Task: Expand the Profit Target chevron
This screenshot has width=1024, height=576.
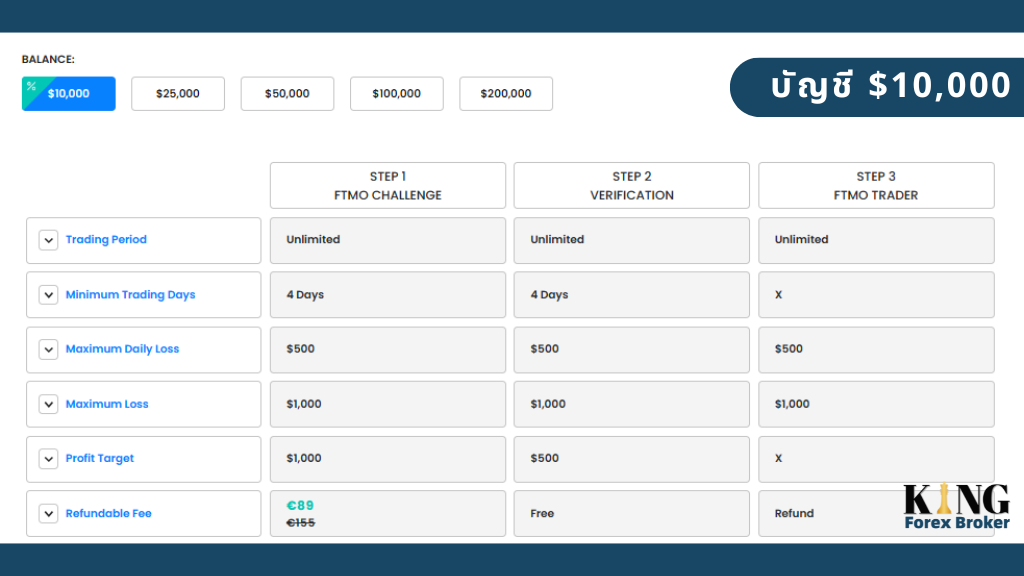Action: [48, 458]
